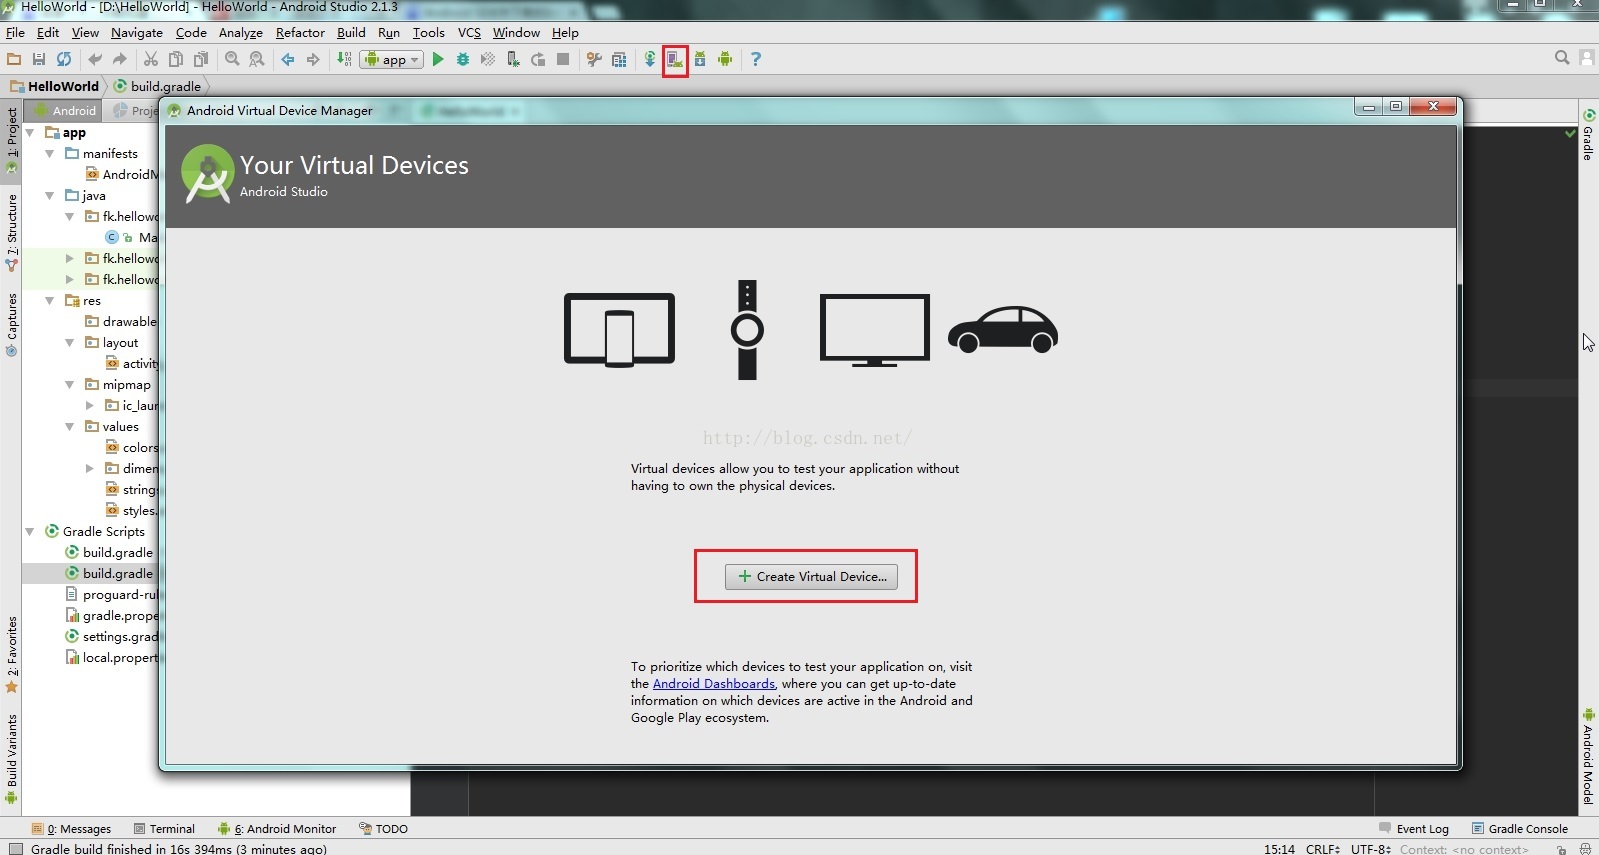This screenshot has width=1599, height=855.
Task: Toggle the 7: Structure side panel
Action: point(11,232)
